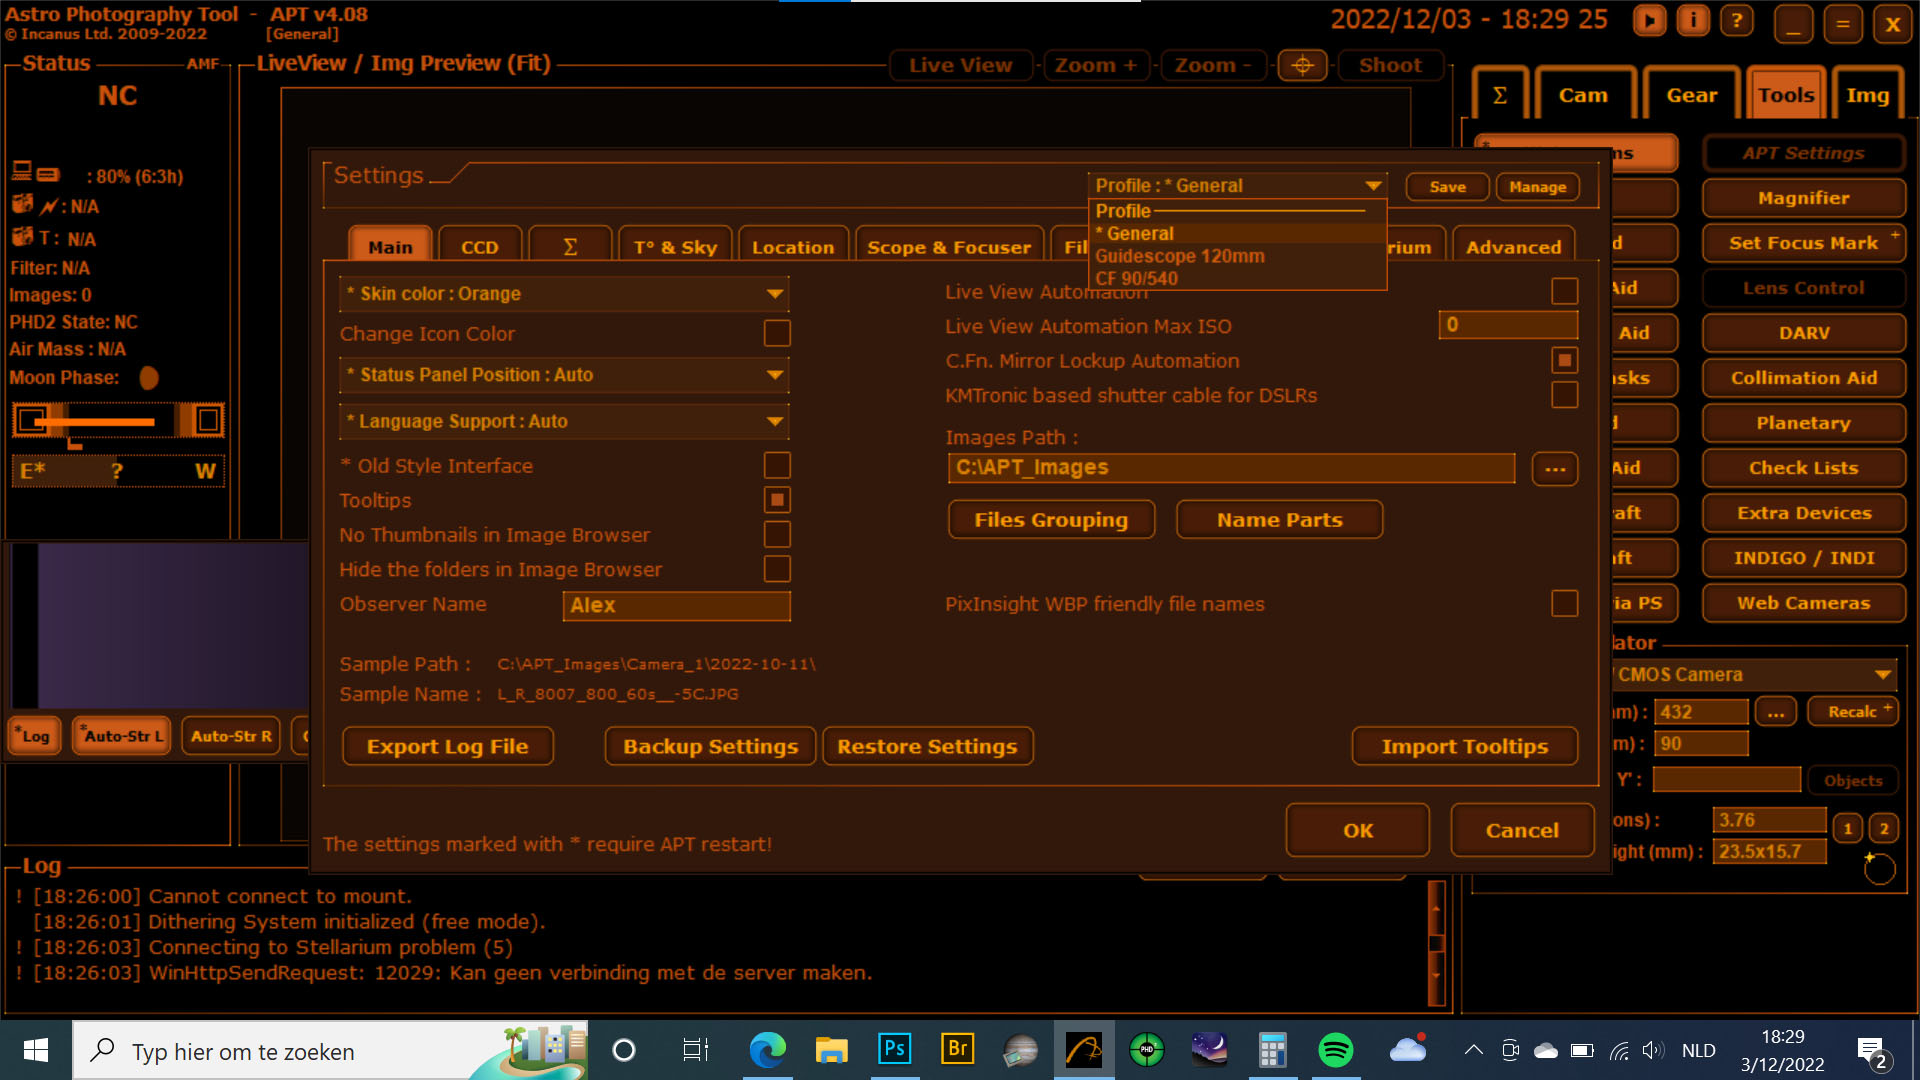Open the T° & Sky settings tab
The image size is (1920, 1080).
[x=675, y=247]
